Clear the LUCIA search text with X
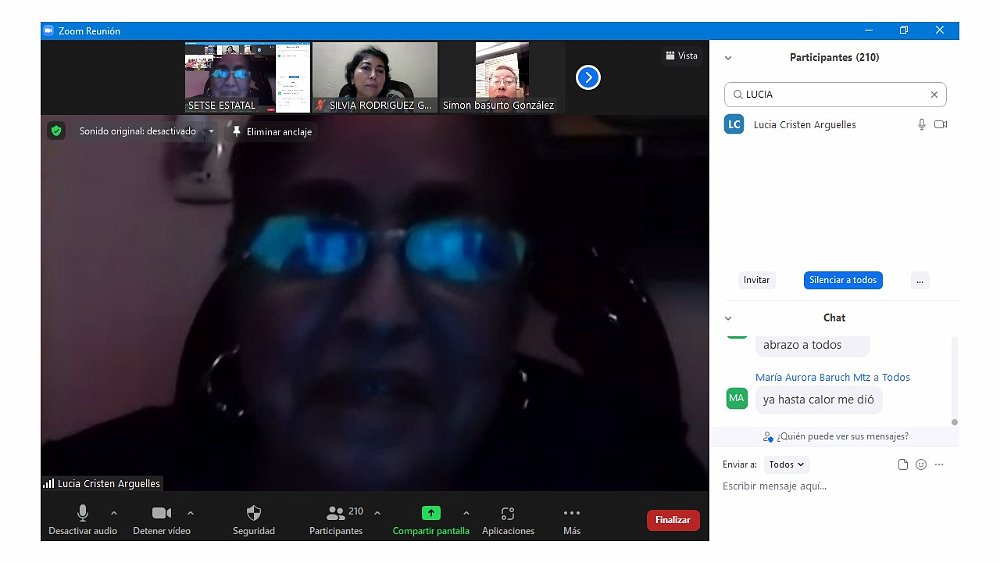This screenshot has height=563, width=1000. (x=934, y=95)
